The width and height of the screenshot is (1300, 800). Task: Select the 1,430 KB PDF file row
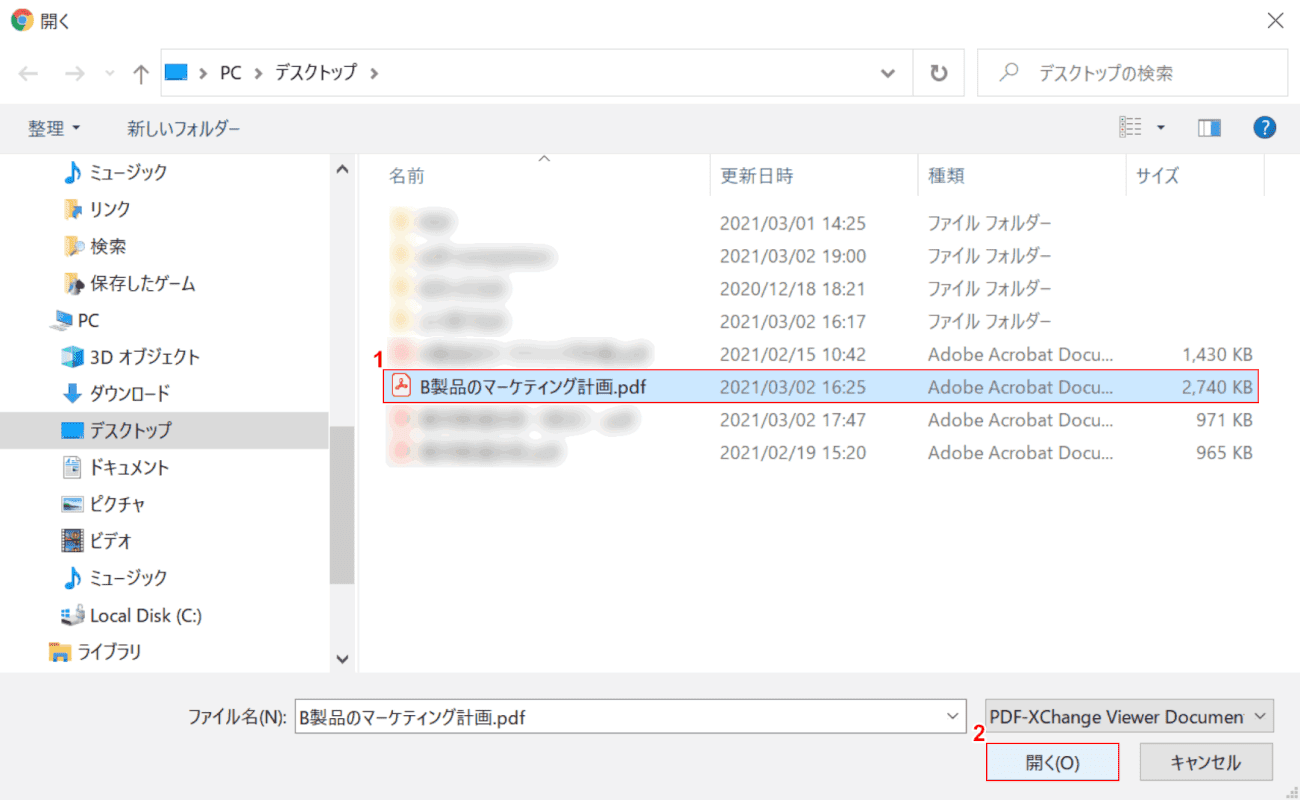820,354
